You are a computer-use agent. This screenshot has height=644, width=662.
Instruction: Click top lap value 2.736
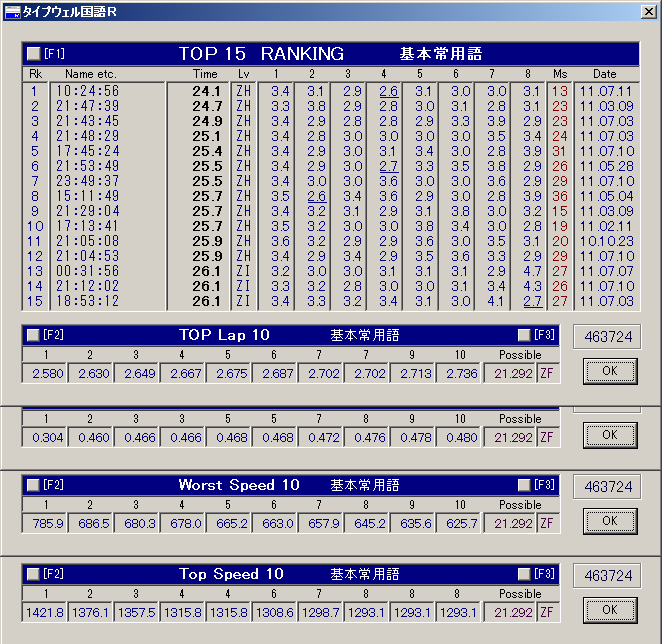[461, 374]
